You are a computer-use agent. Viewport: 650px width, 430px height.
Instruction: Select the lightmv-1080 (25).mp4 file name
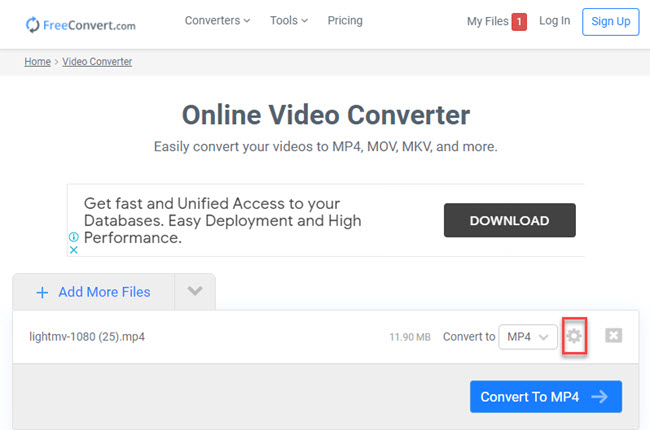(x=87, y=337)
